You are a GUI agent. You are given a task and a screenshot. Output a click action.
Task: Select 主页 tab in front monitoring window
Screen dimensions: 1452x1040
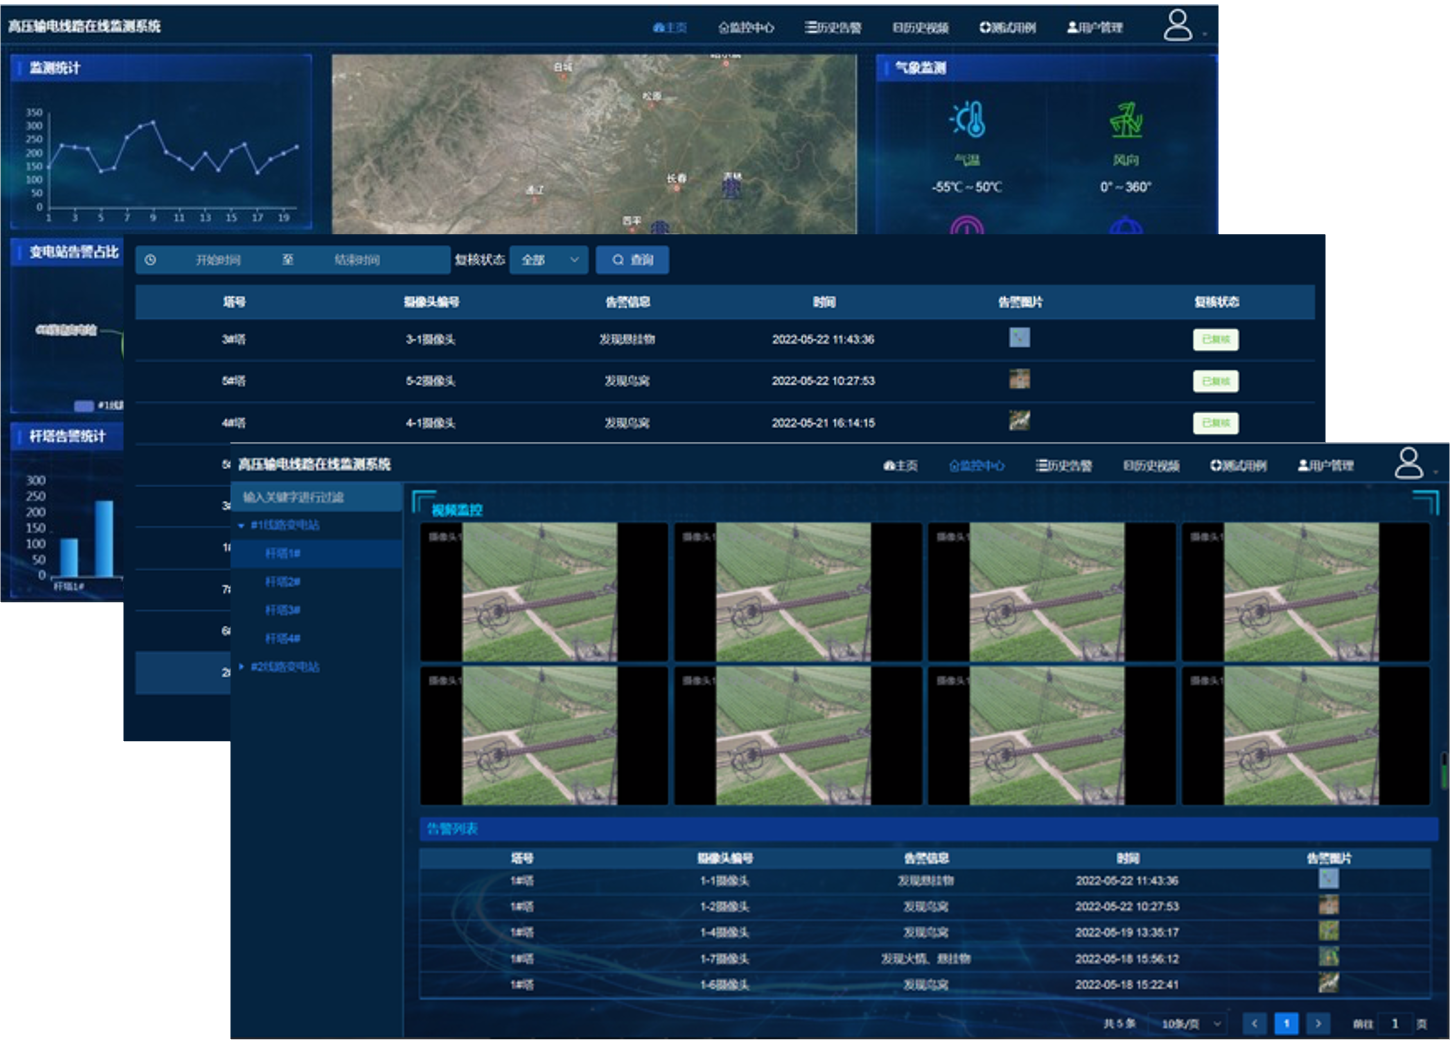coord(901,466)
